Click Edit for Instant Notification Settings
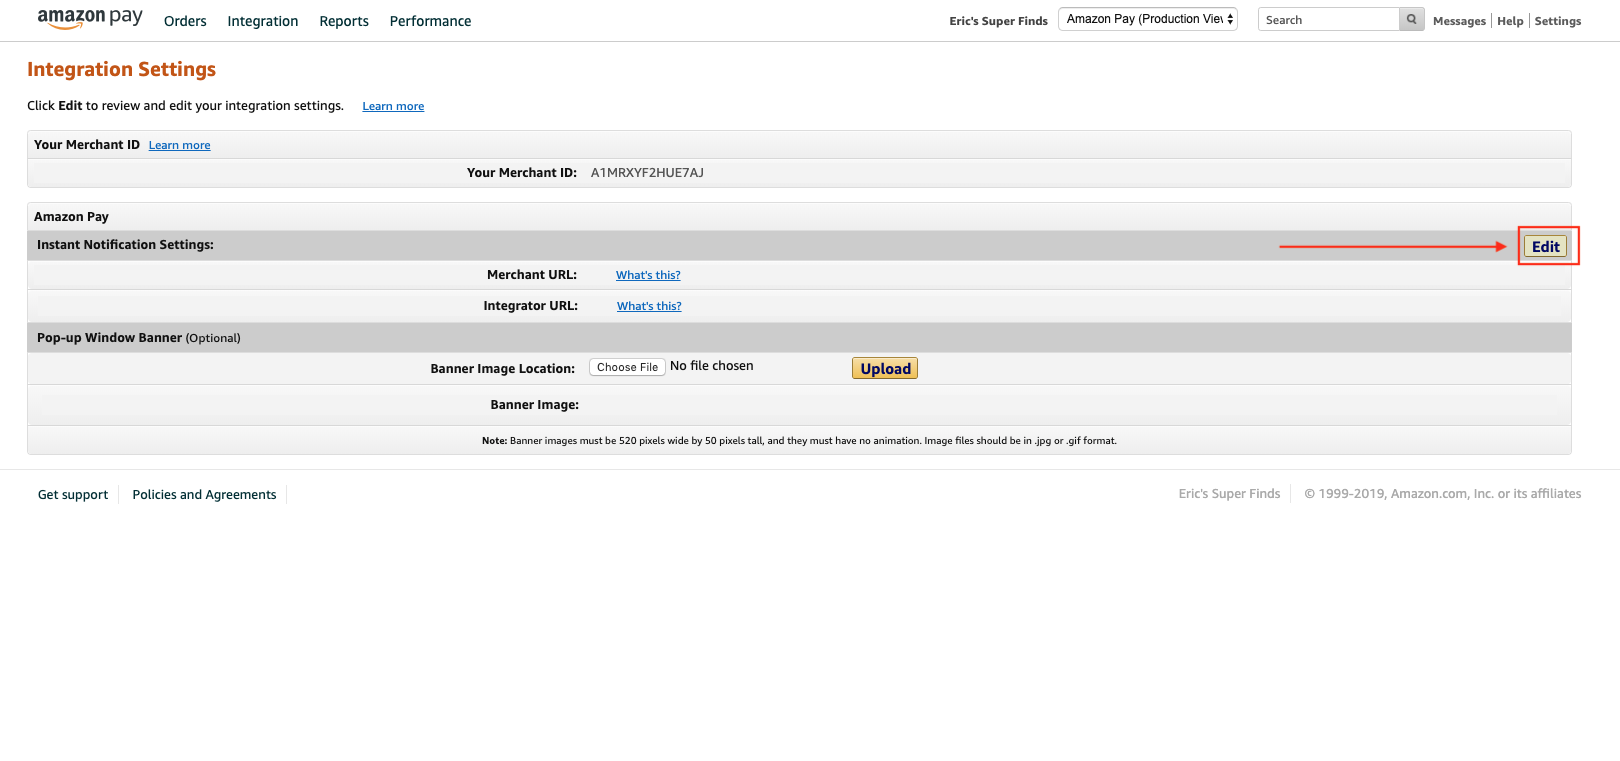Image resolution: width=1620 pixels, height=761 pixels. (x=1545, y=246)
